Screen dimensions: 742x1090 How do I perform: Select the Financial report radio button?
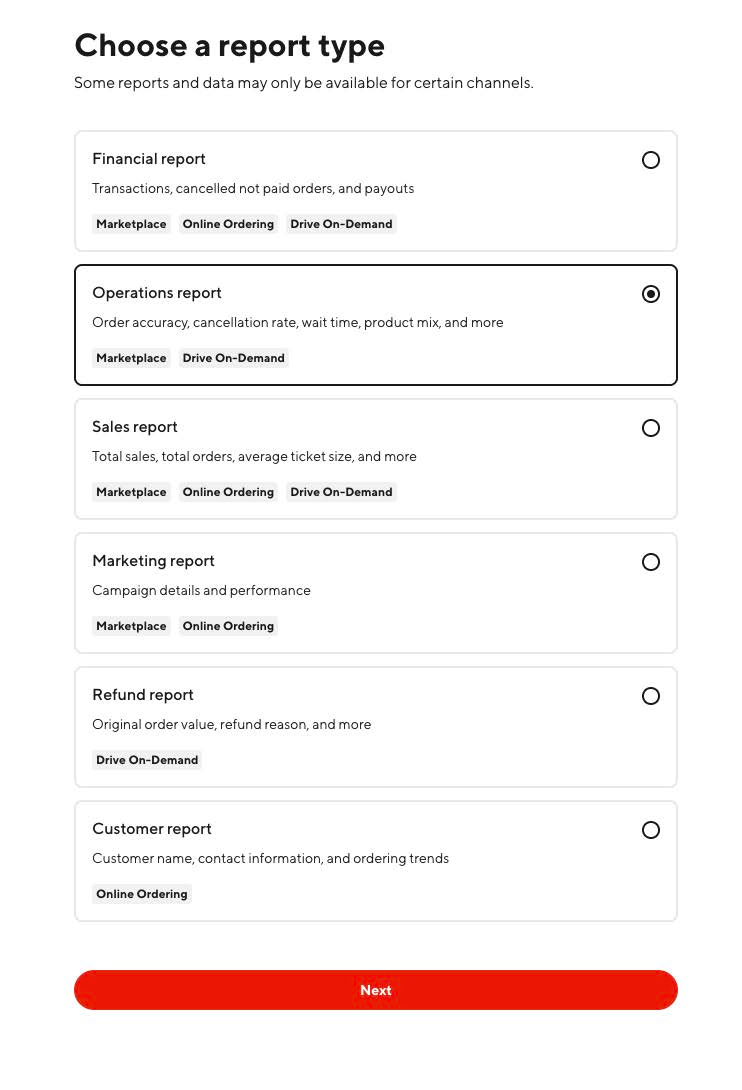[650, 160]
